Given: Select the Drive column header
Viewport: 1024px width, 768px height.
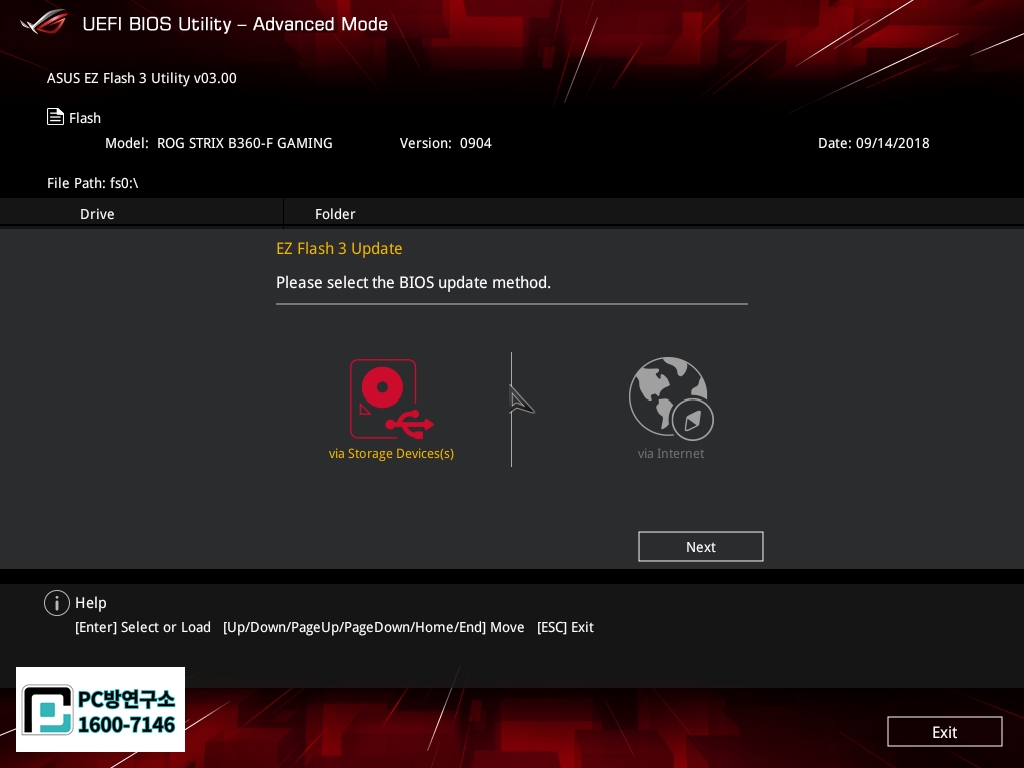Looking at the screenshot, I should 97,214.
